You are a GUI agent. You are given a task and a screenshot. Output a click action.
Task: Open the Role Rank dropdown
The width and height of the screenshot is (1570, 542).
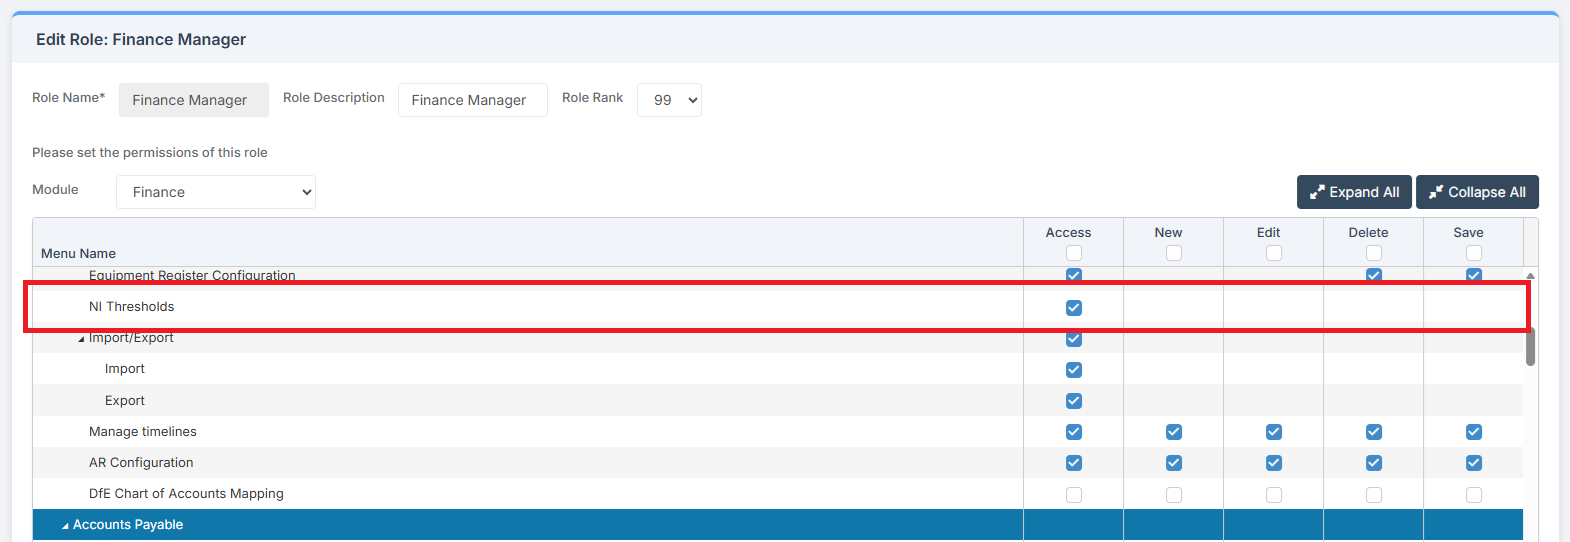[x=669, y=100]
